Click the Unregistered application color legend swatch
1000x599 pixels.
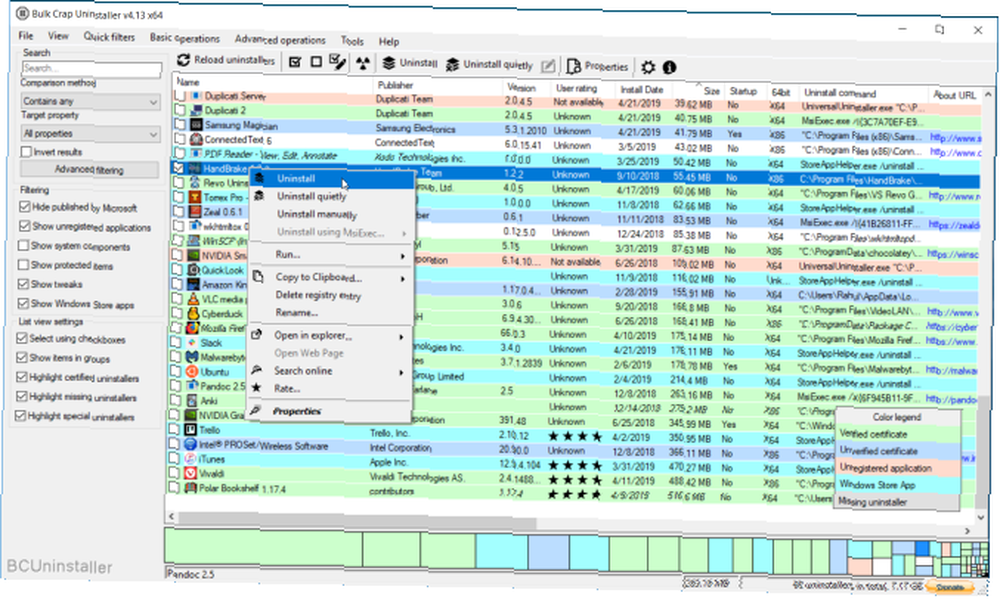897,468
